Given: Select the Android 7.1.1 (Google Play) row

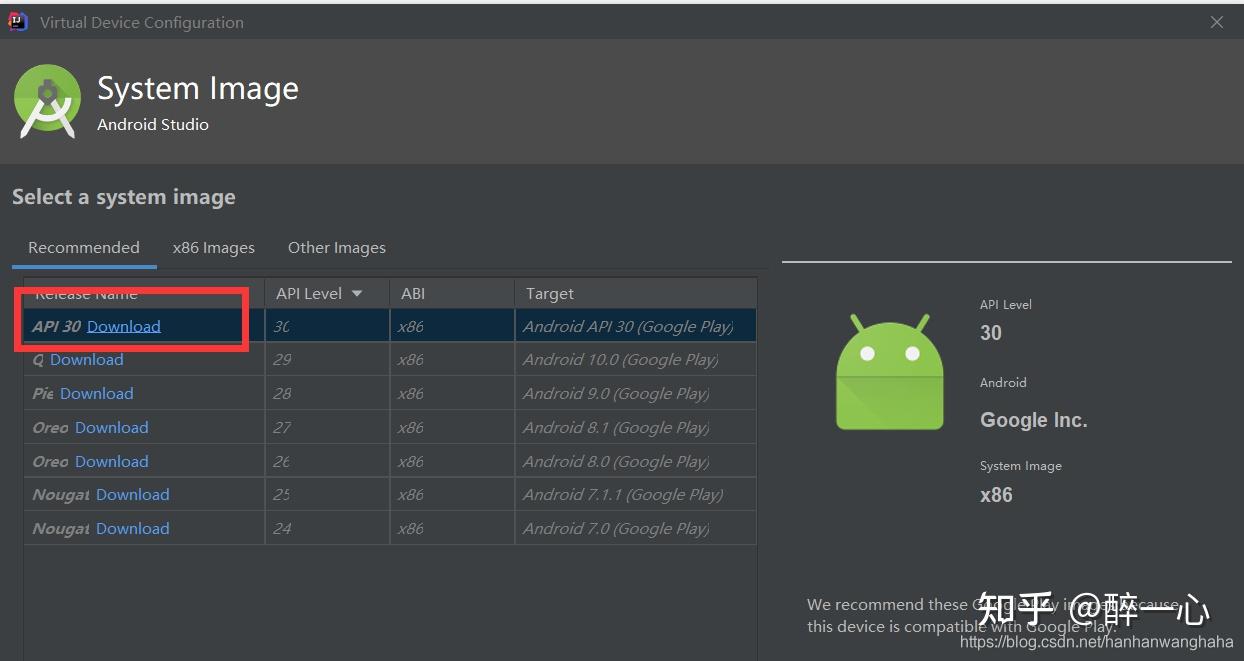Looking at the screenshot, I should pyautogui.click(x=622, y=495).
